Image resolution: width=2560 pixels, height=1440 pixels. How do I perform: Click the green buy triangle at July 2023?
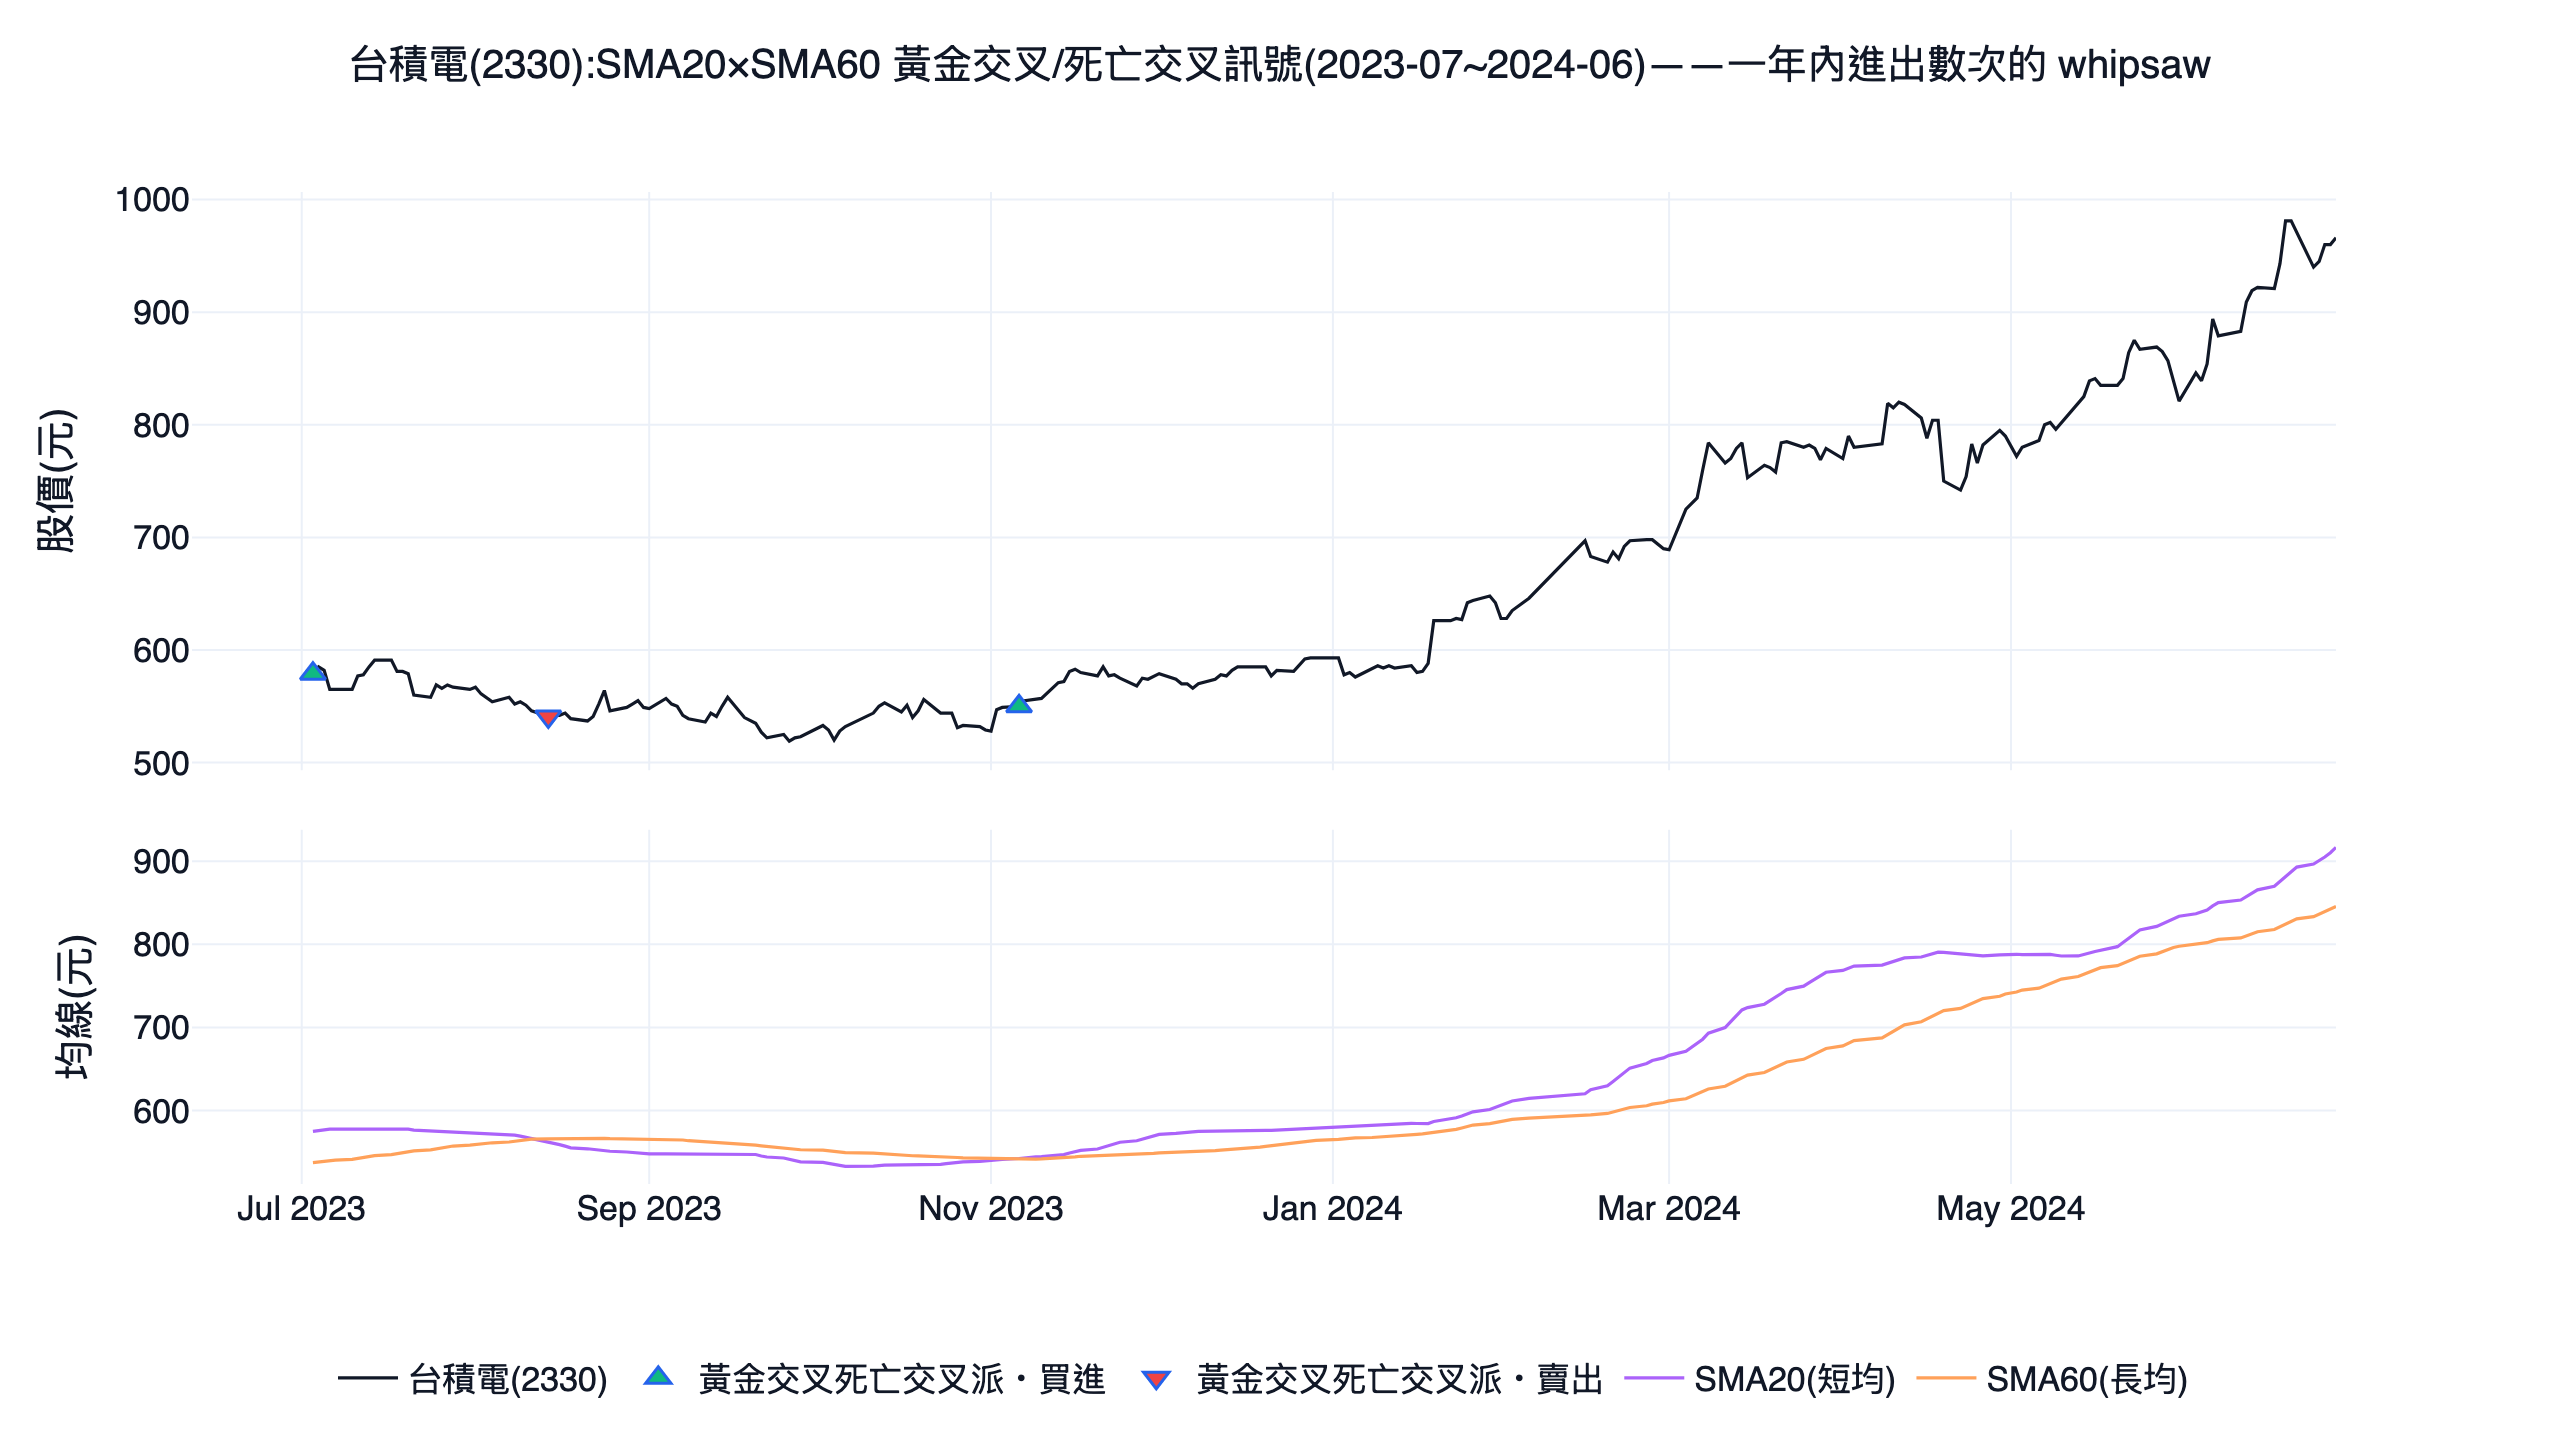tap(313, 672)
